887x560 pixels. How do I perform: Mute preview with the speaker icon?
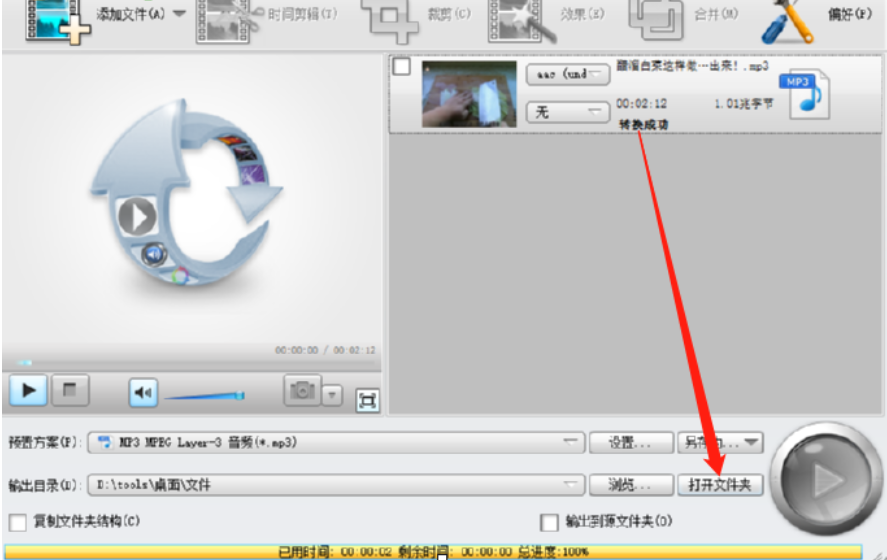coord(143,392)
